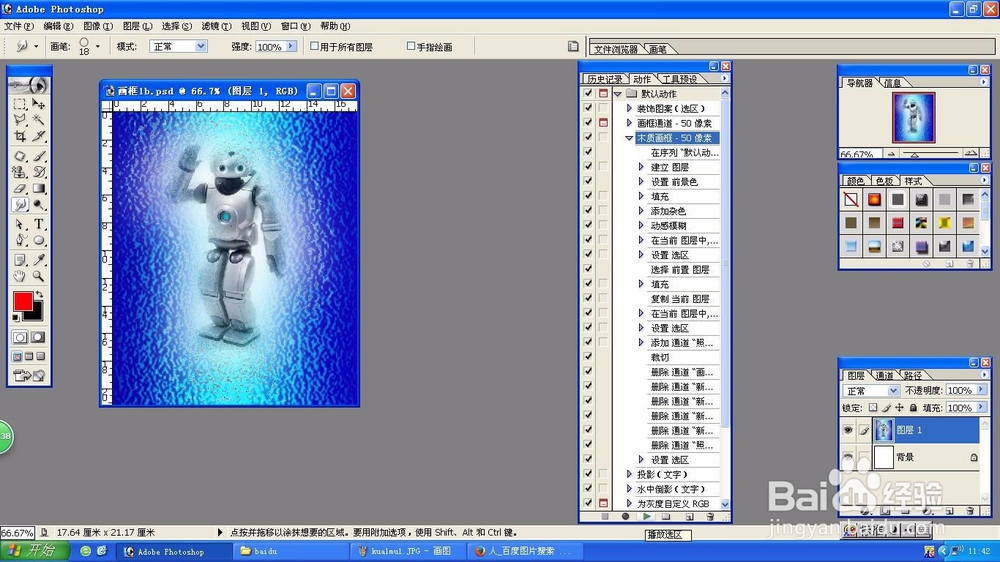
Task: Toggle the checkmark for 投影(文字) action
Action: (588, 474)
